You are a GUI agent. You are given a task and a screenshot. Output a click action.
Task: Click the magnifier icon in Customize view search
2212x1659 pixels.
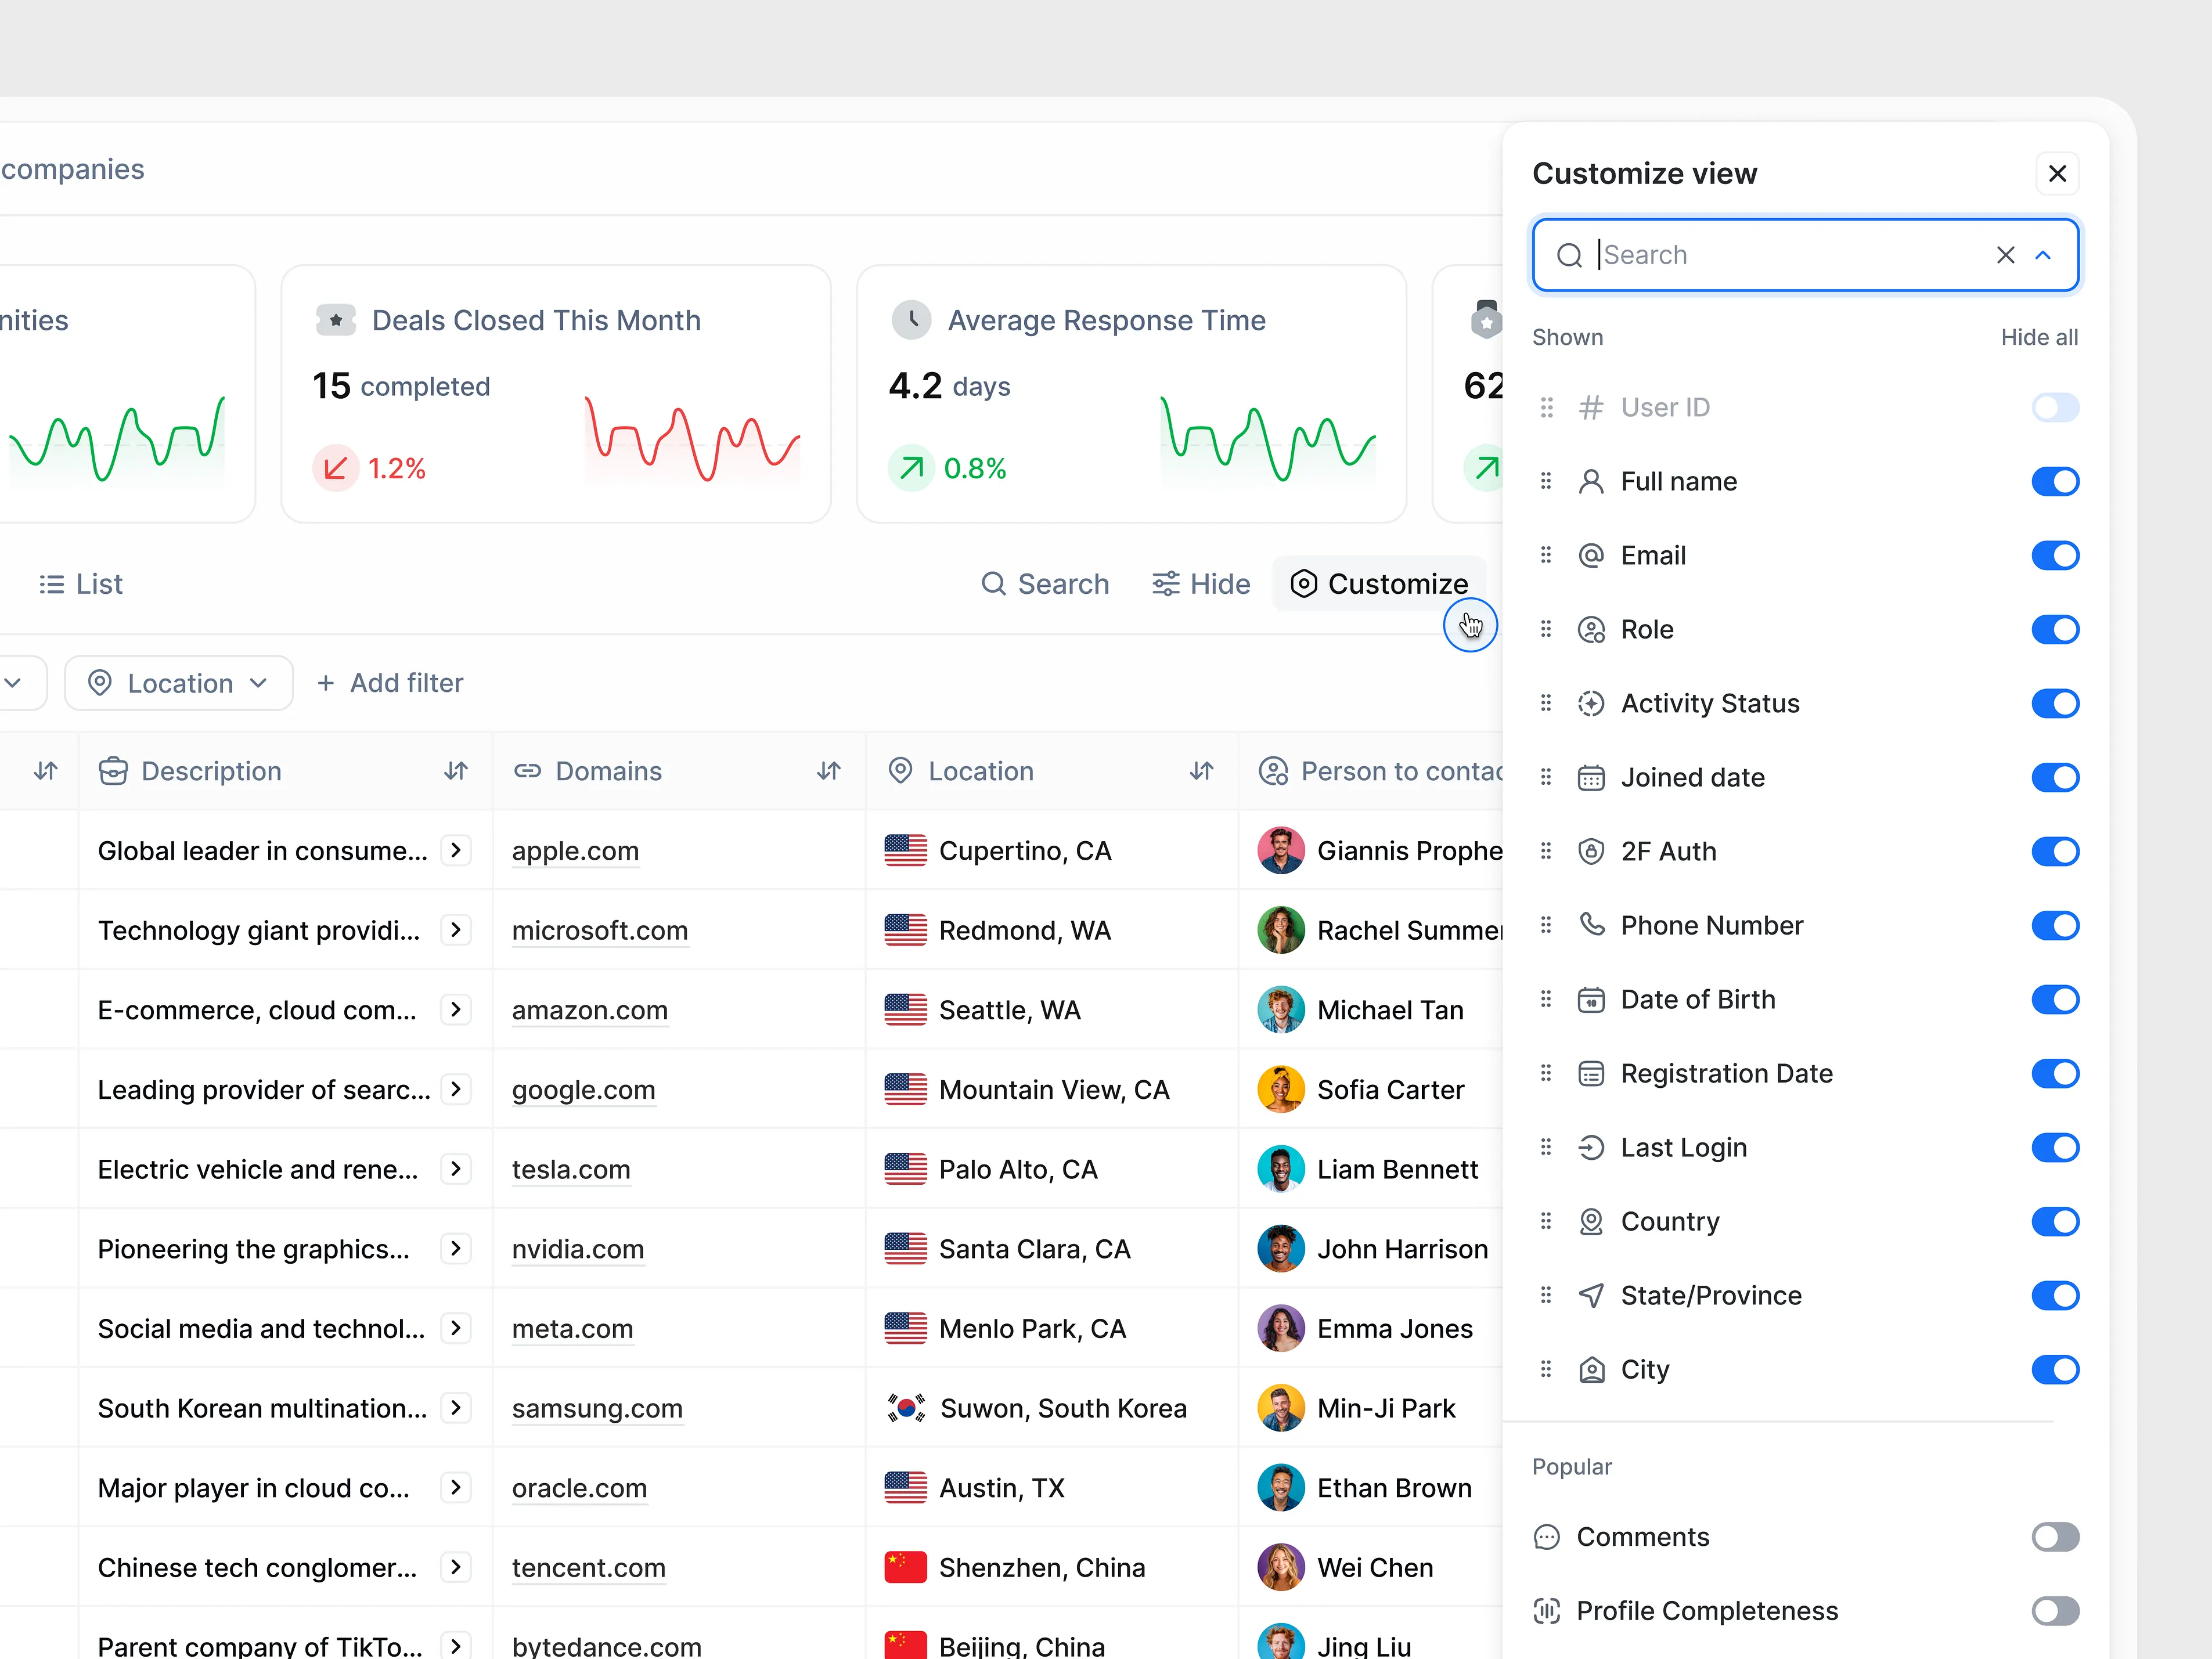click(1569, 256)
